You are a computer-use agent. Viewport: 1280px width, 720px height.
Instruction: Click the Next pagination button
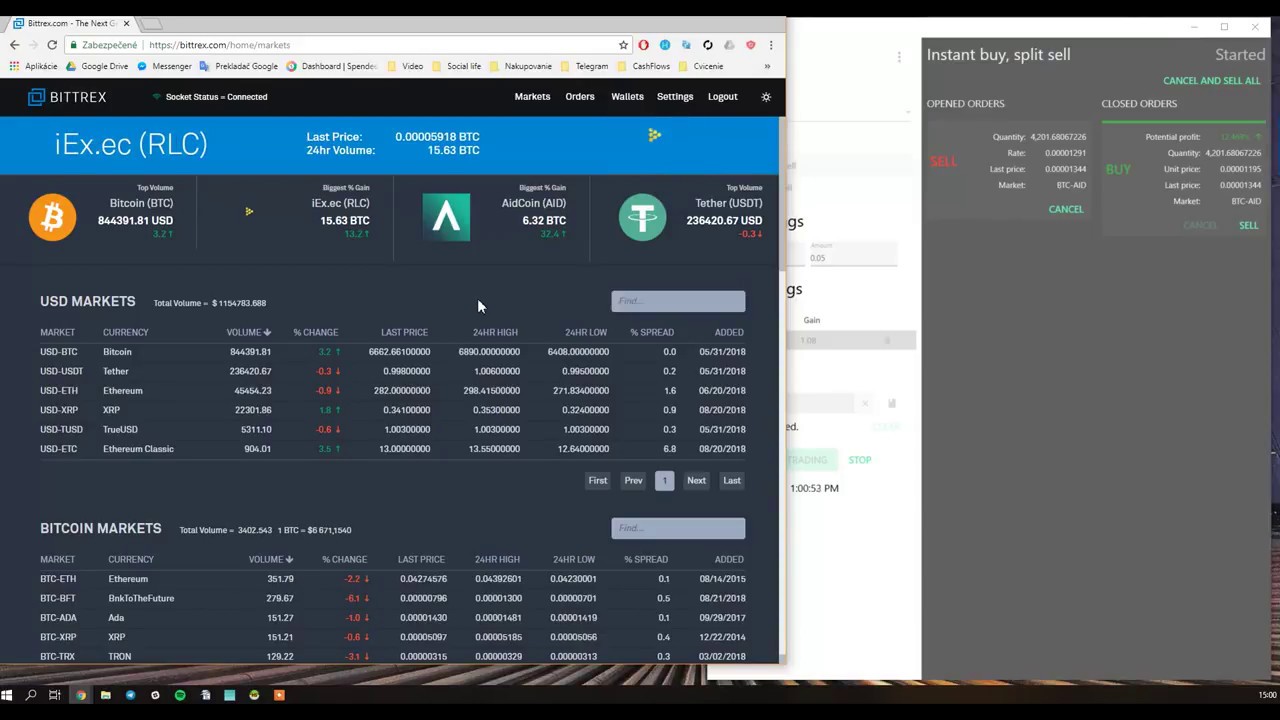696,481
